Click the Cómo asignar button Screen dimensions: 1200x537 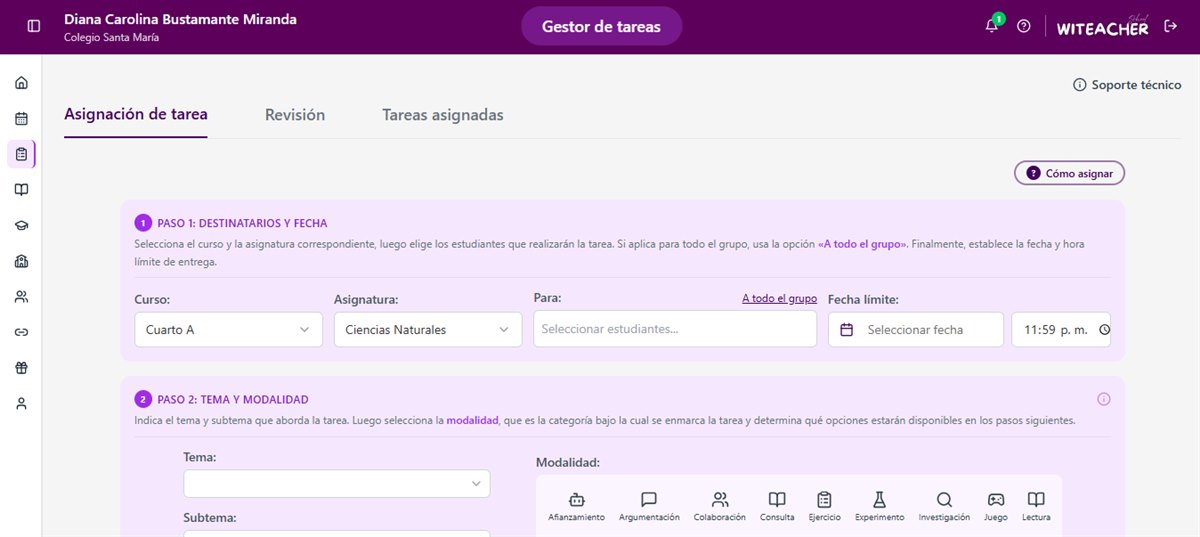(1070, 173)
